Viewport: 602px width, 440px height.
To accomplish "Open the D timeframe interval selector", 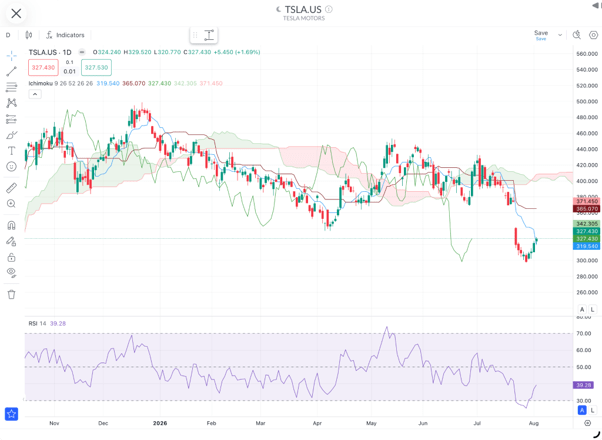I will [8, 35].
